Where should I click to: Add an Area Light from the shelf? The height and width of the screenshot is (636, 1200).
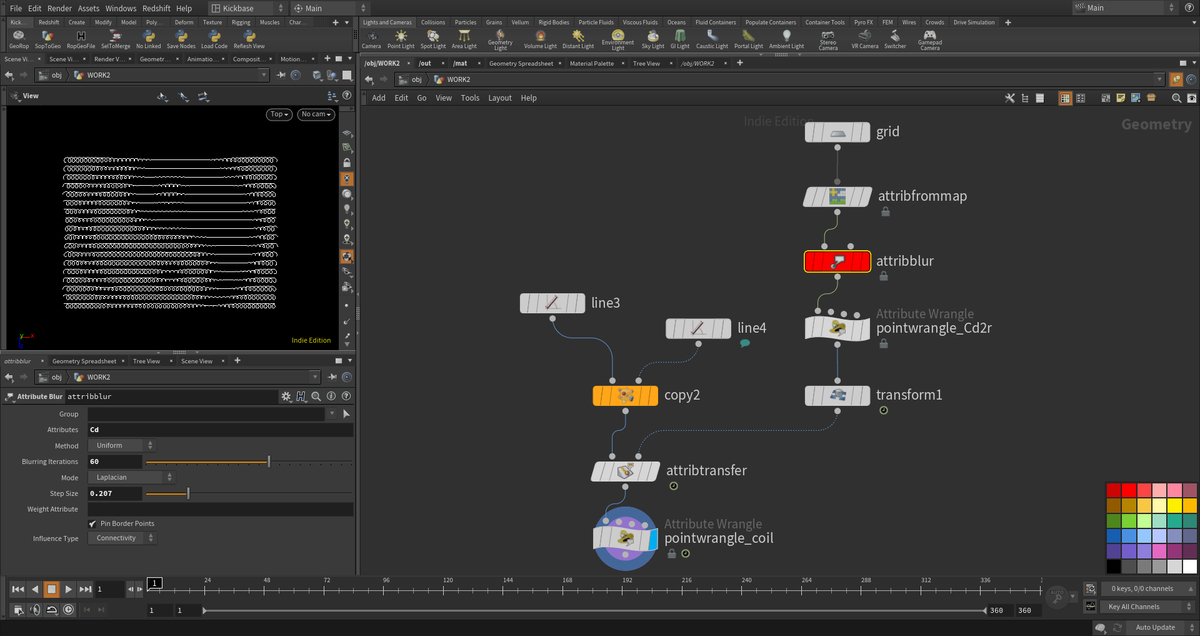pyautogui.click(x=464, y=39)
